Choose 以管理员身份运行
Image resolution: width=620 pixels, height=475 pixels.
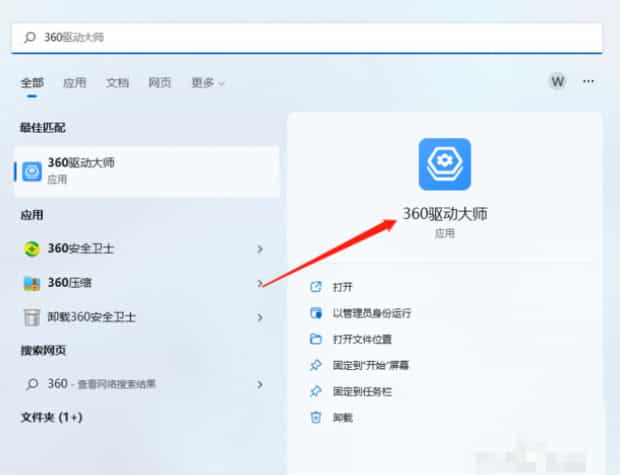372,313
